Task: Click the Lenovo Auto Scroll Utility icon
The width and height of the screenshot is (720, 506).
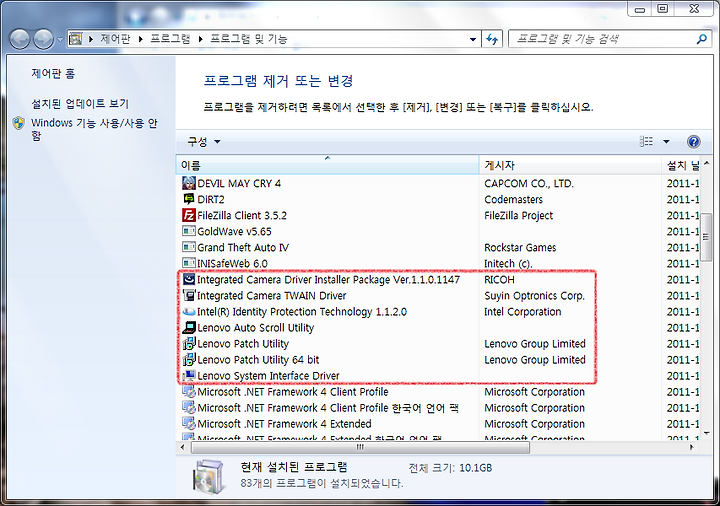Action: [189, 328]
